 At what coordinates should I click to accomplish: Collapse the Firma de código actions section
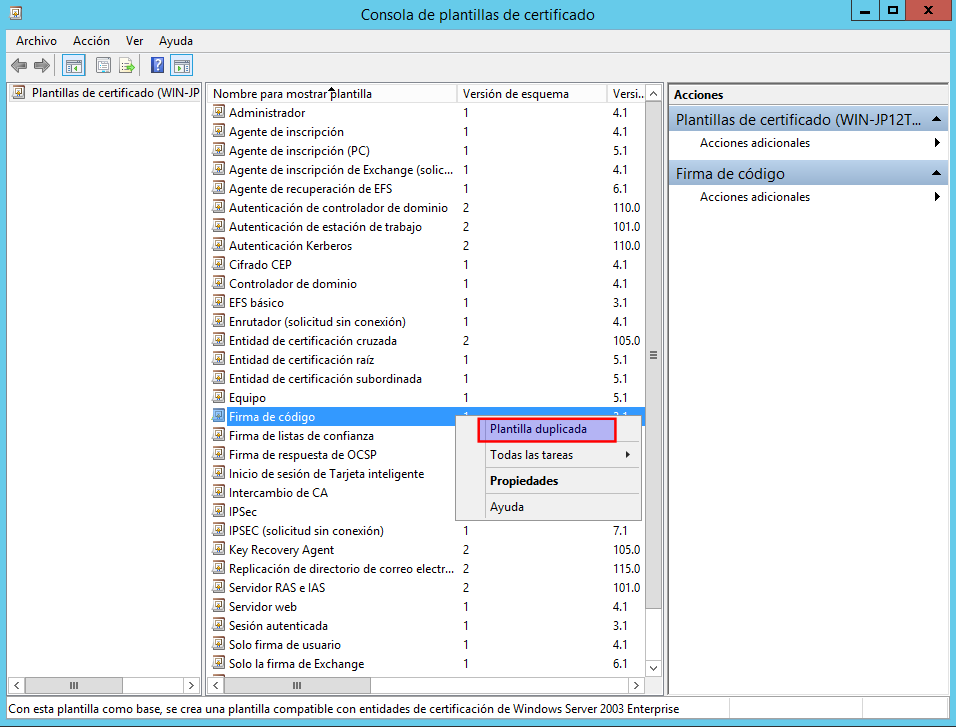936,174
